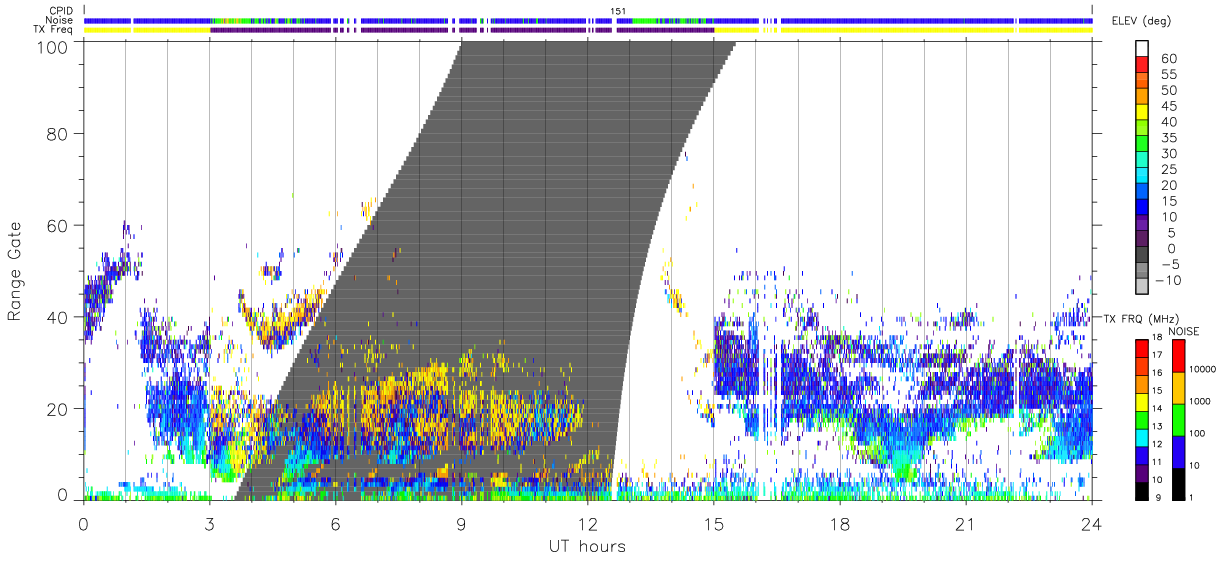The image size is (1228, 567).
Task: Click the '20' tick on the Range Gate axis
Action: pos(57,409)
